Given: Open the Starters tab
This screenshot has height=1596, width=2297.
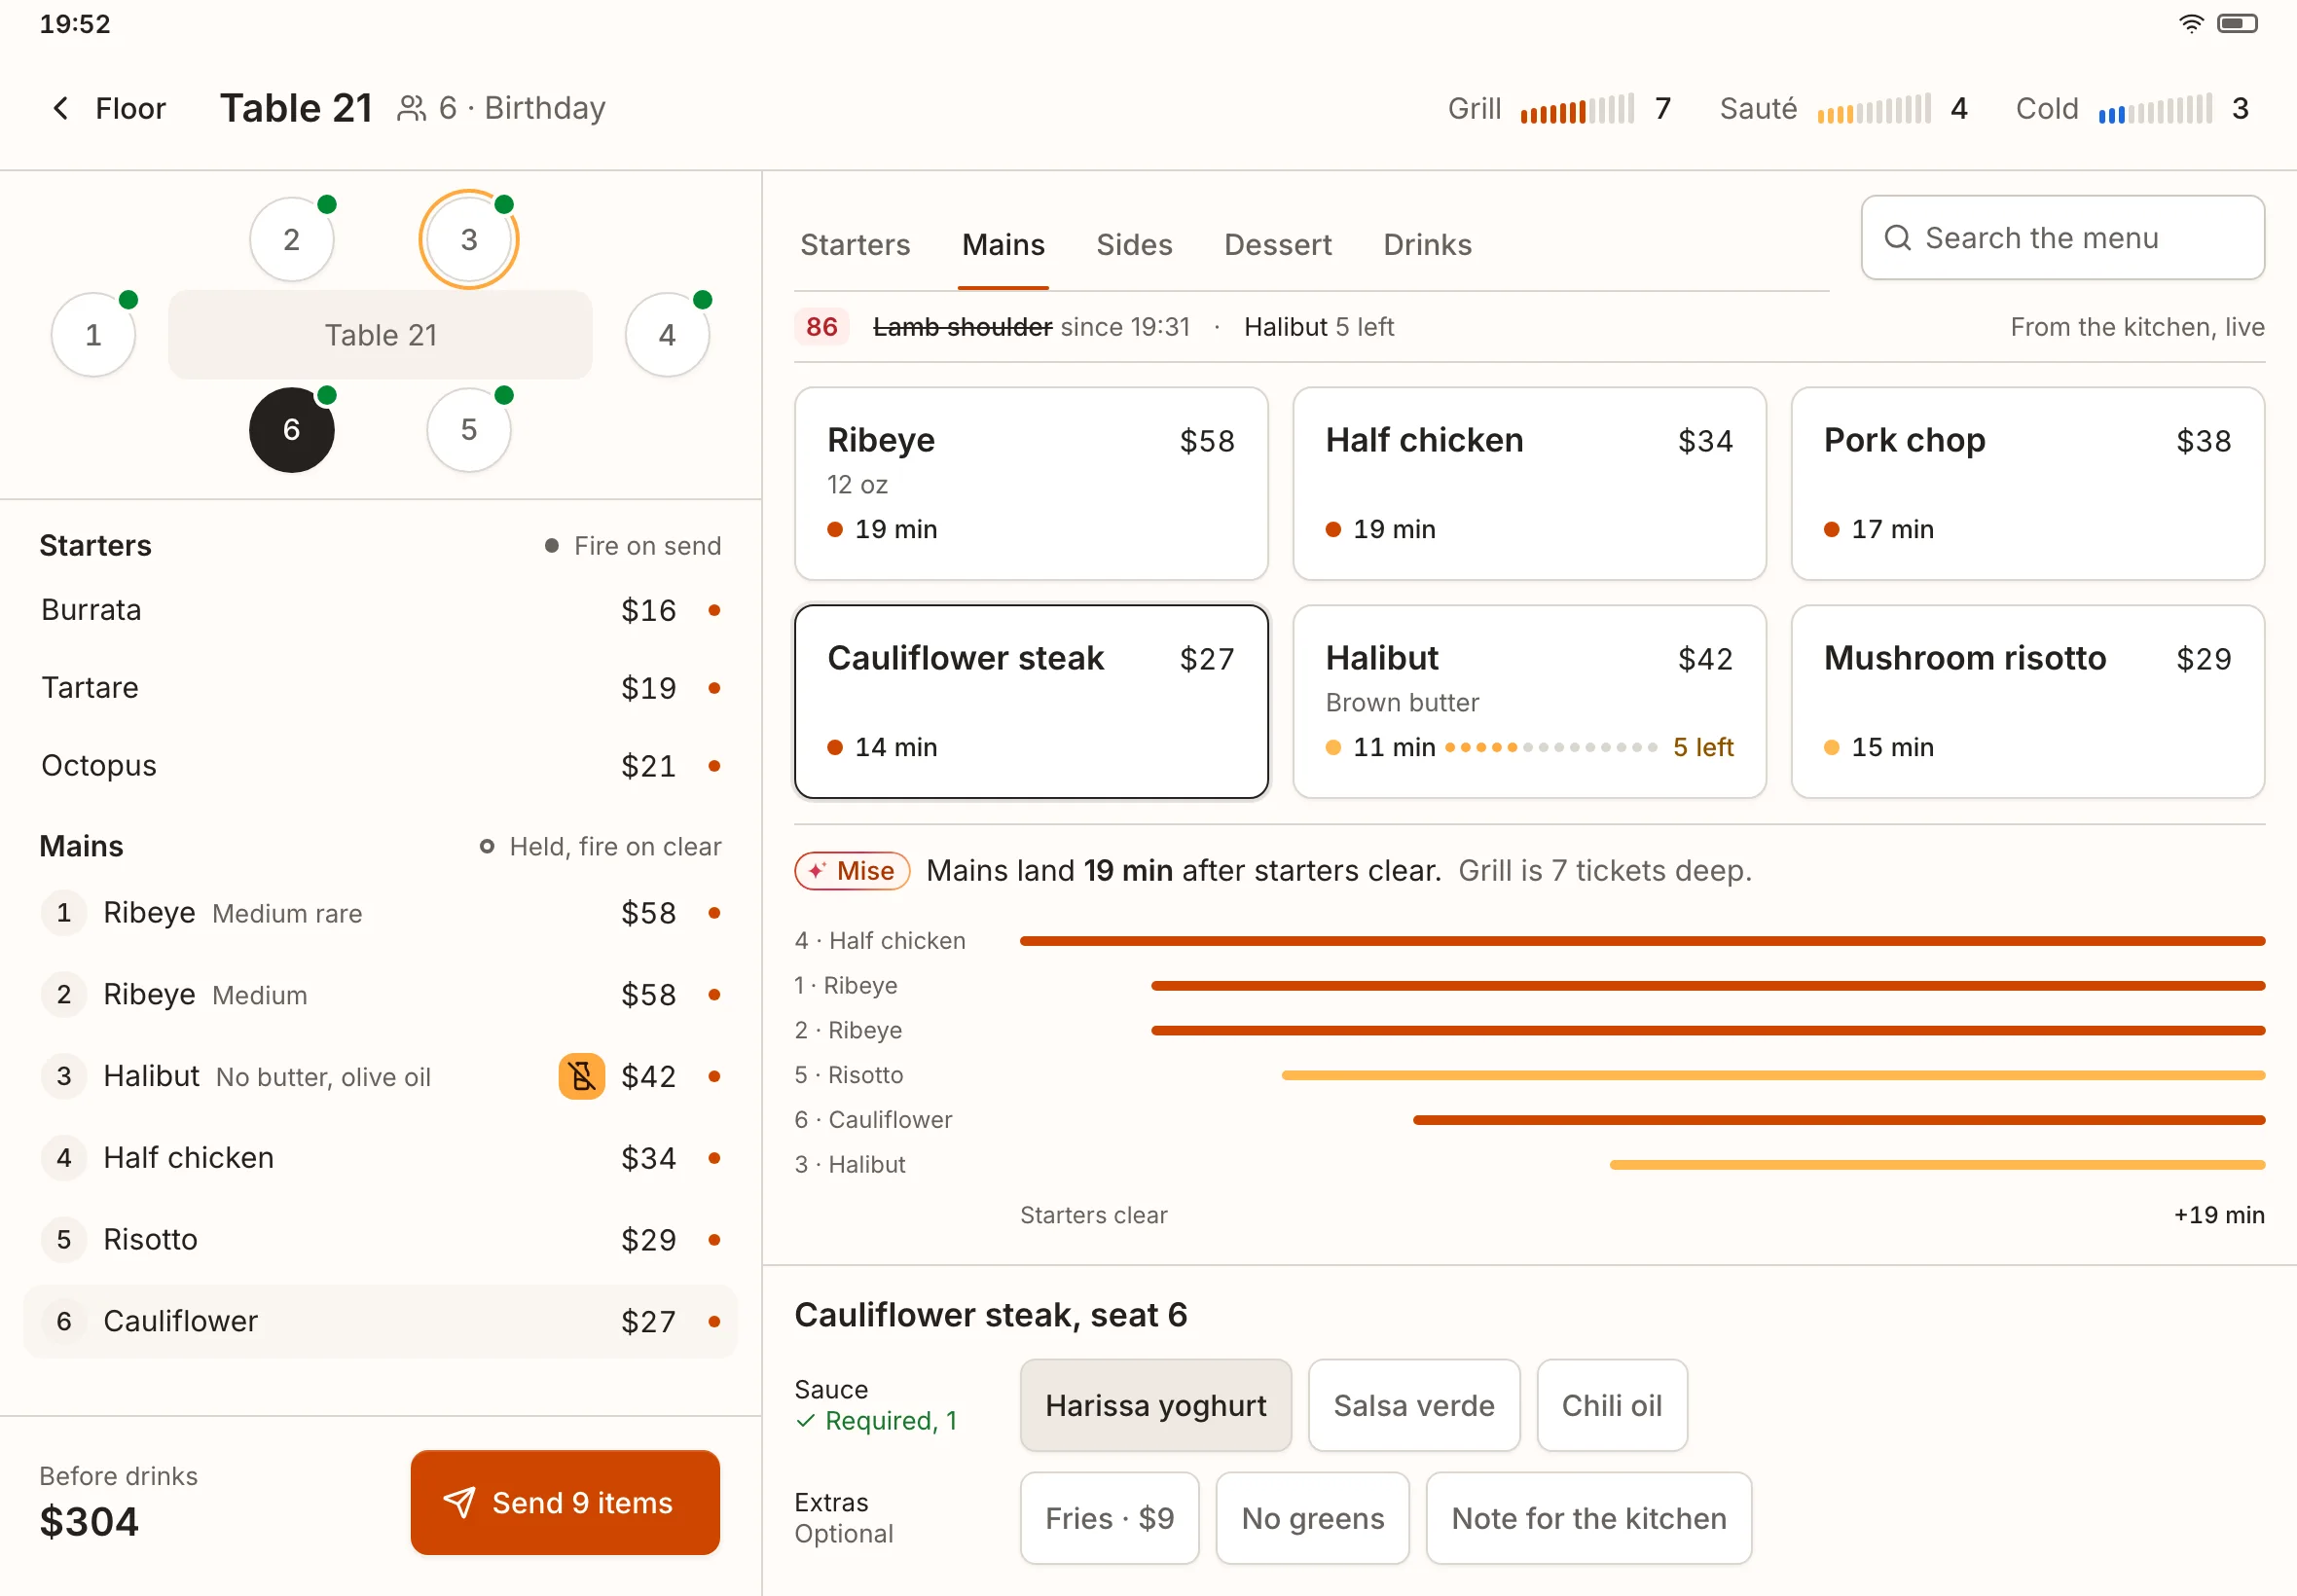Looking at the screenshot, I should [855, 245].
